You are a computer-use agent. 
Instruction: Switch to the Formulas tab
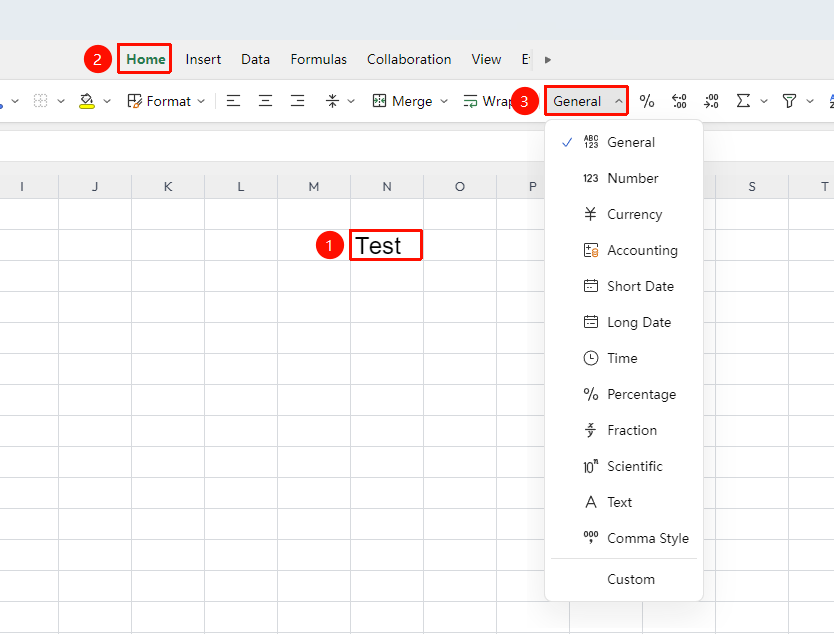pos(319,59)
